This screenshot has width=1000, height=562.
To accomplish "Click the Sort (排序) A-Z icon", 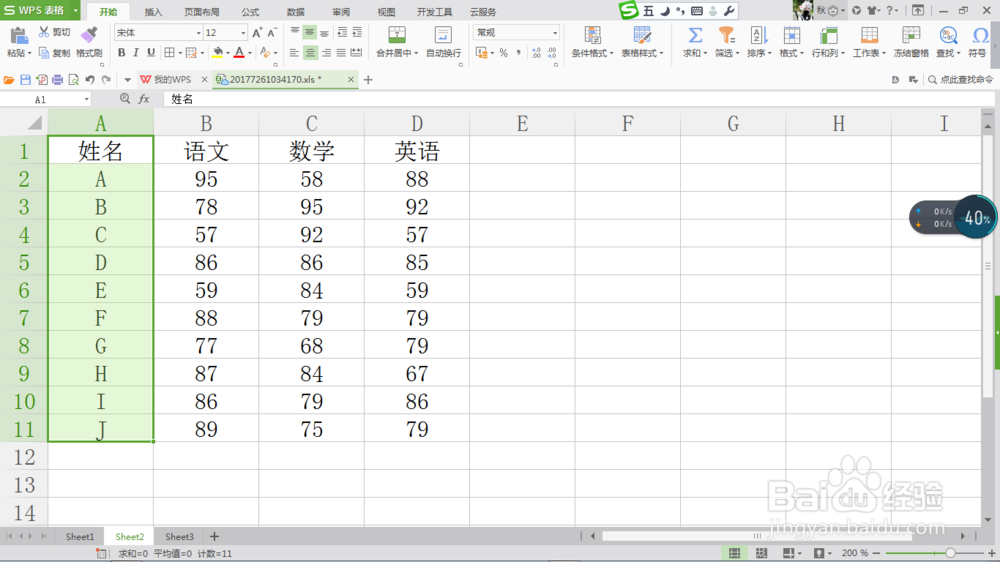I will pyautogui.click(x=758, y=35).
